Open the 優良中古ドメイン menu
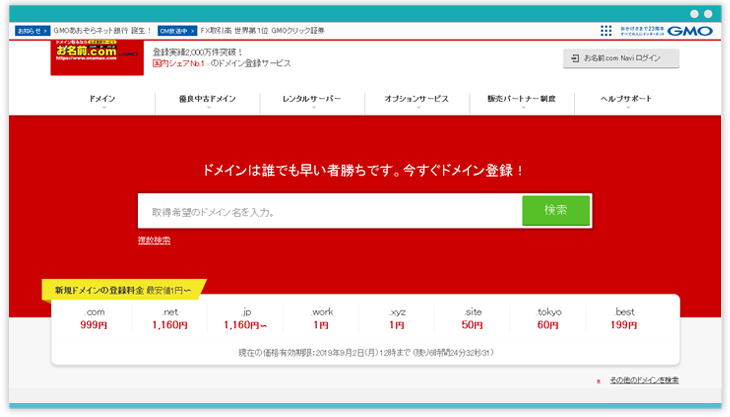The width and height of the screenshot is (730, 417). (208, 99)
